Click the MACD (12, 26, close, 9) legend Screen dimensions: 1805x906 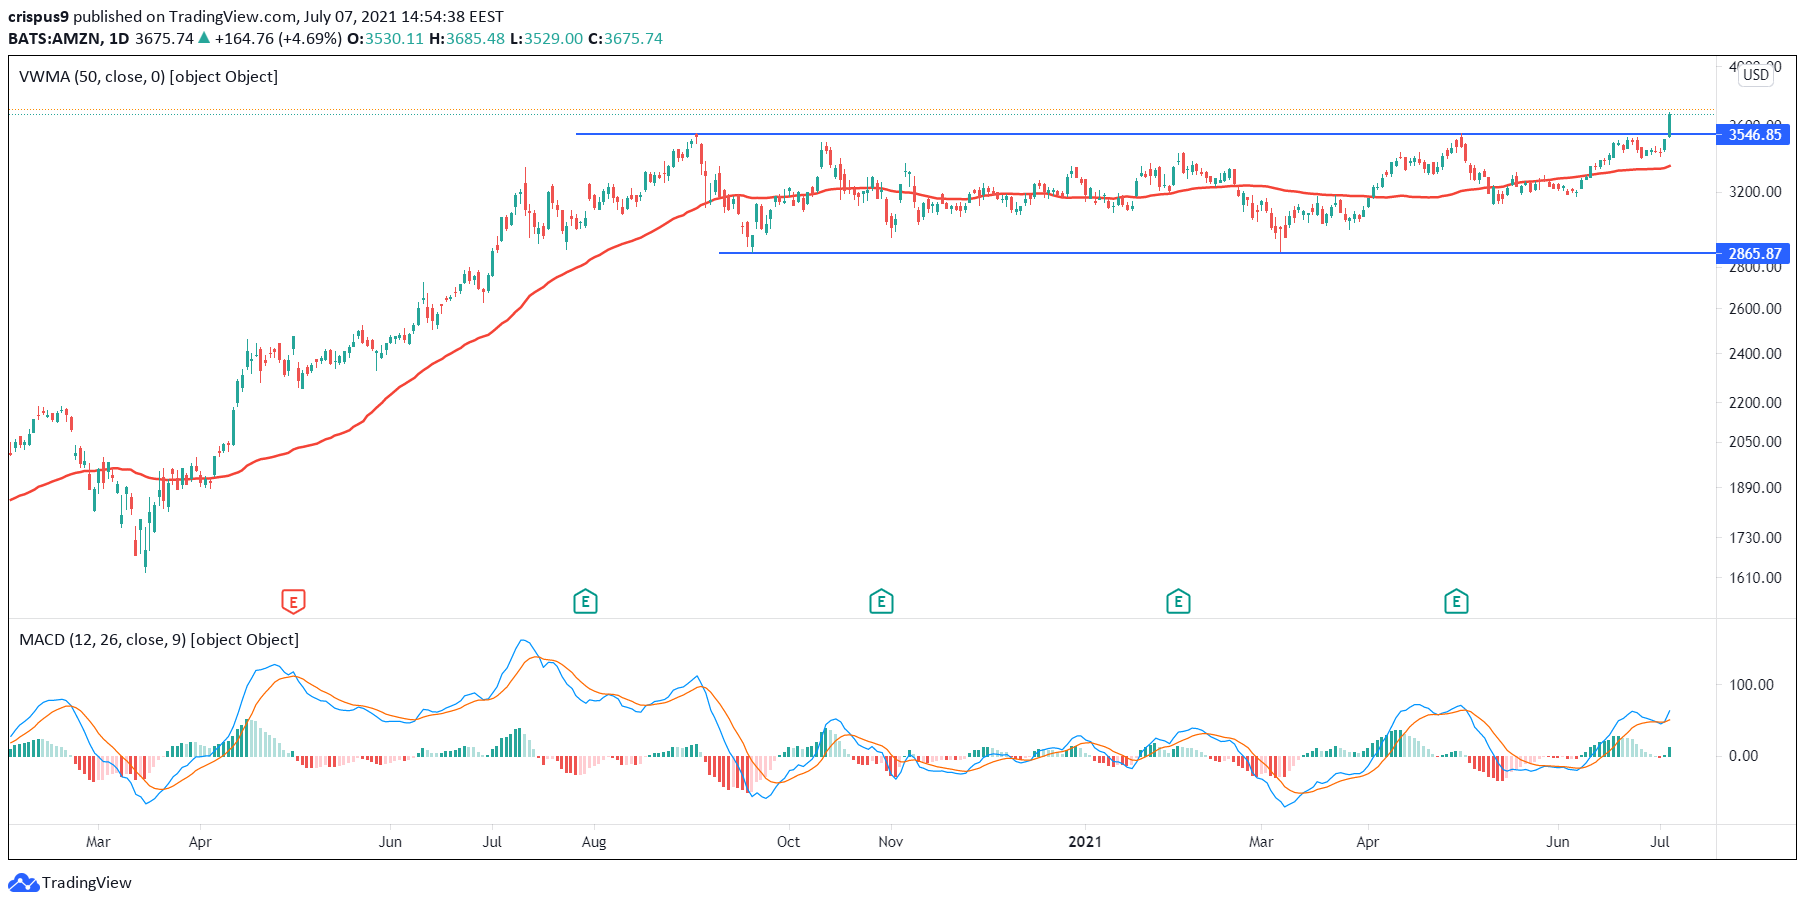pos(159,639)
